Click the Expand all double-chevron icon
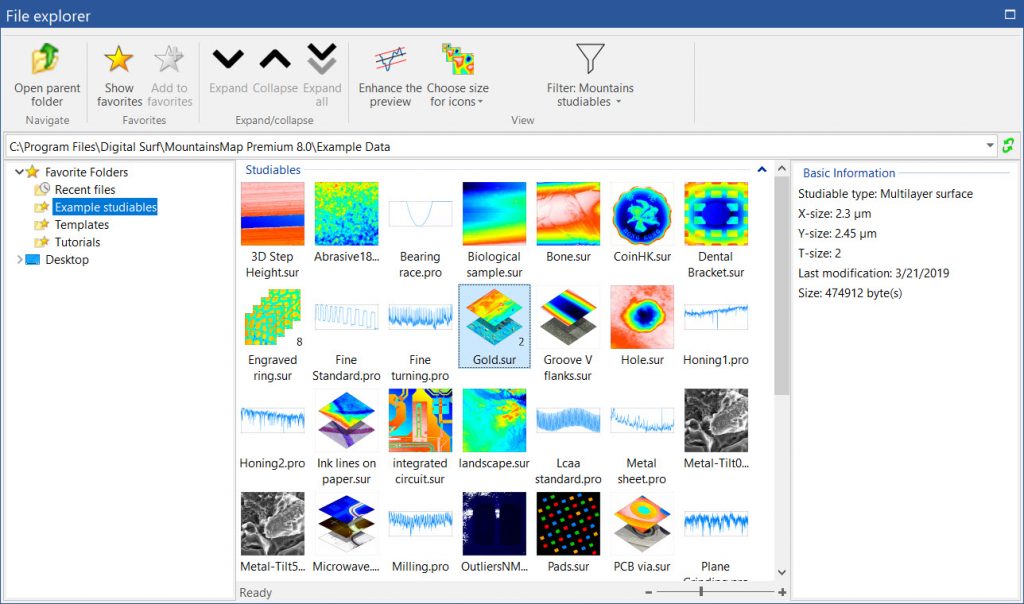This screenshot has width=1024, height=604. point(322,59)
